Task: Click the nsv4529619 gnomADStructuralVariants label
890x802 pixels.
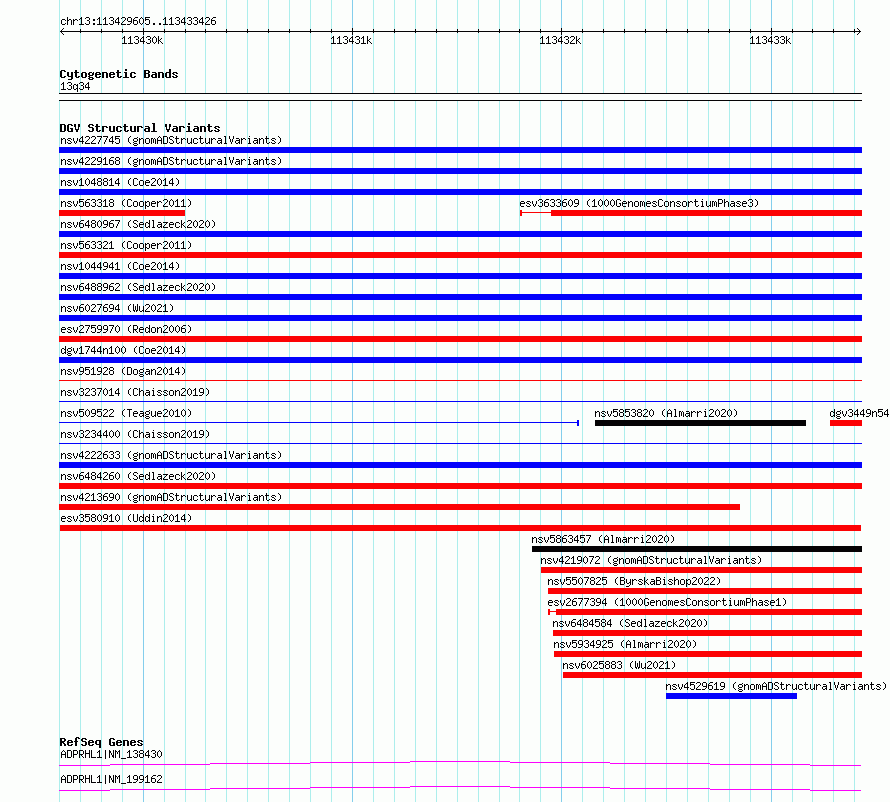Action: point(776,686)
